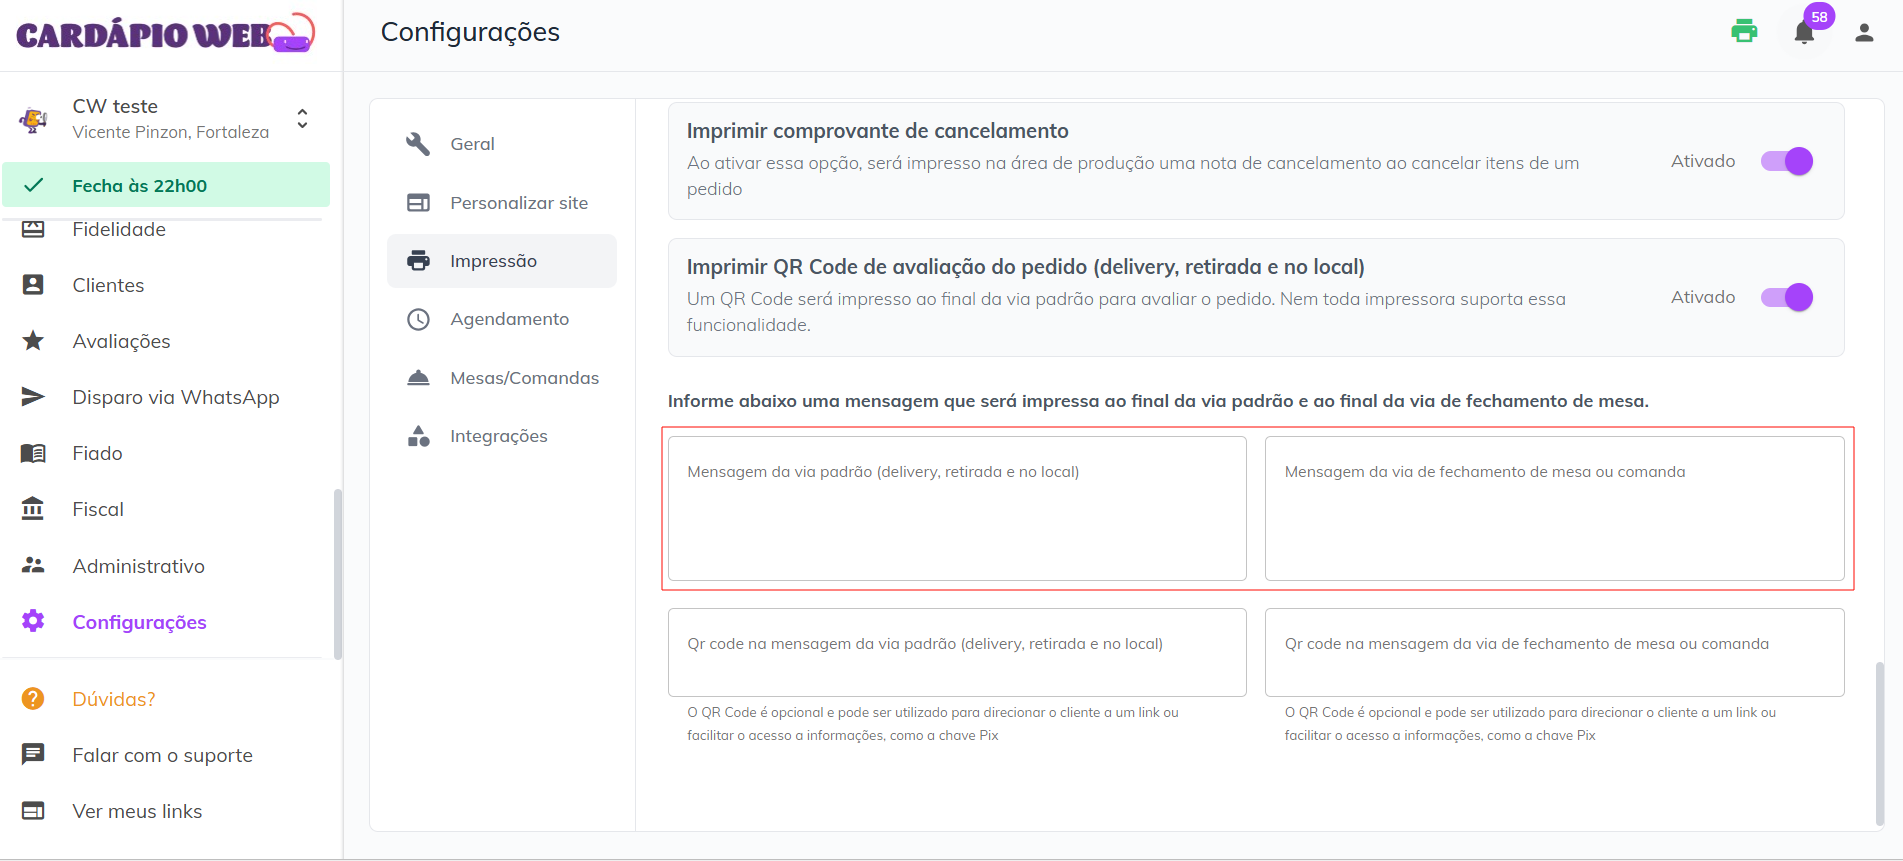Screen dimensions: 1903x861
Task: Expand the CW teste store selector
Action: (302, 119)
